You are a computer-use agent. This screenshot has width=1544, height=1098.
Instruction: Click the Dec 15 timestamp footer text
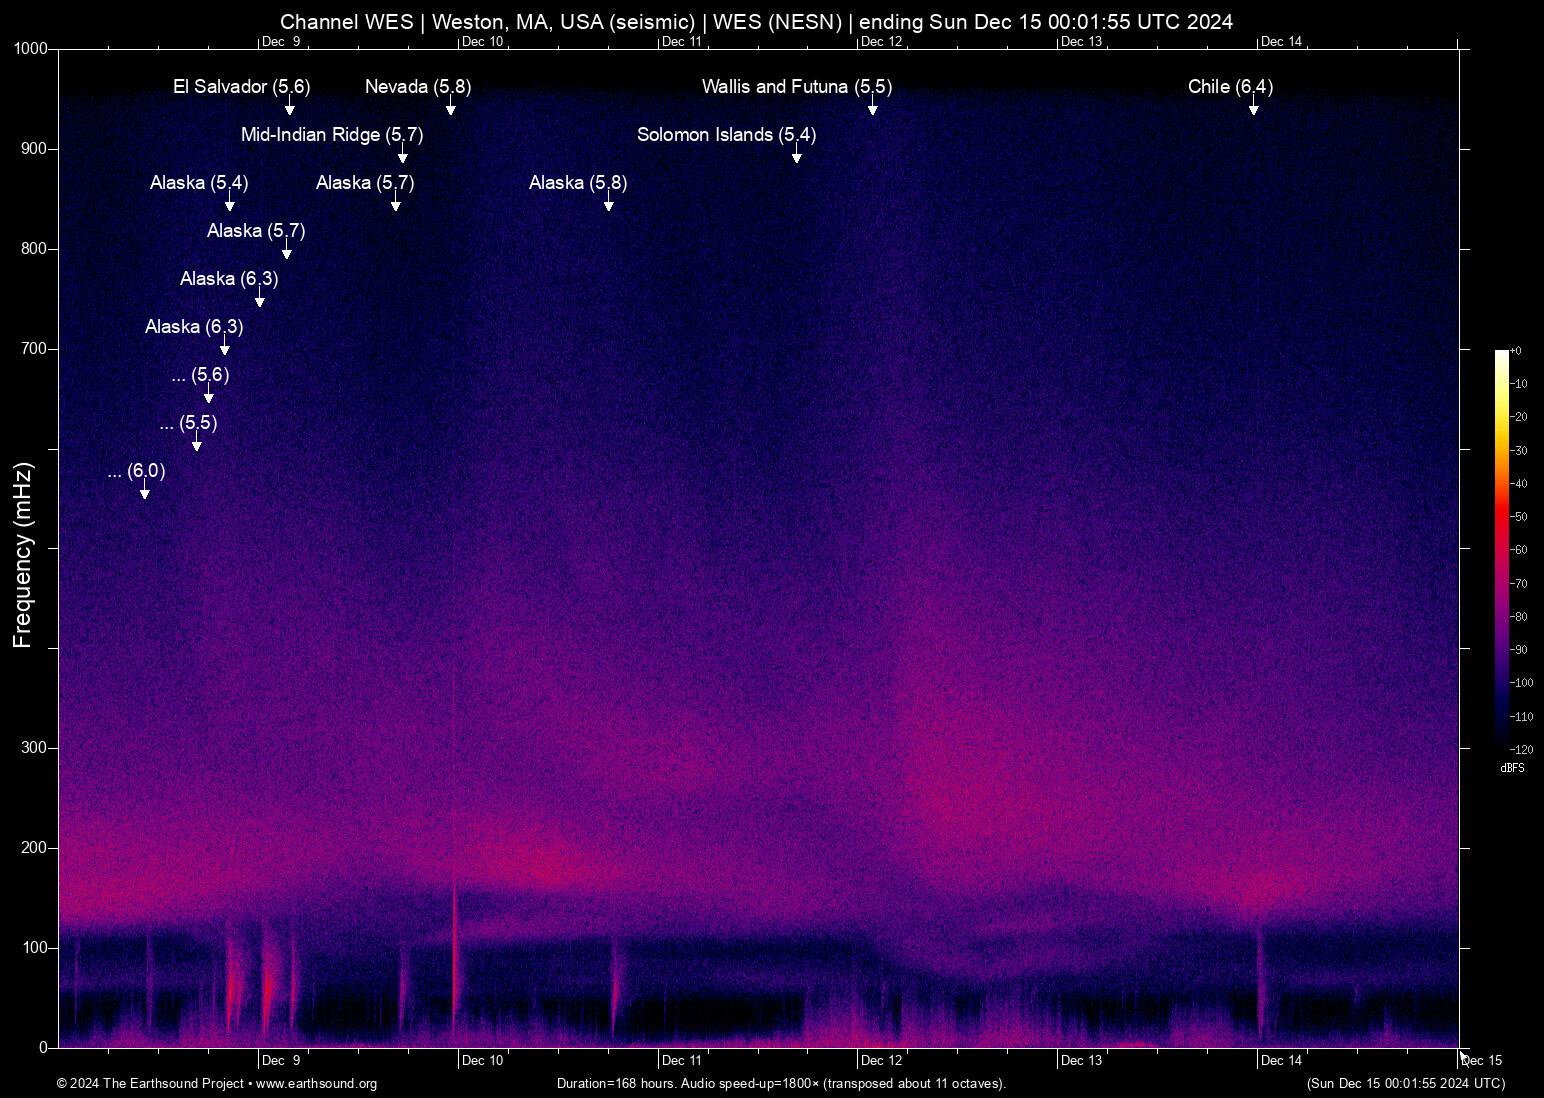pyautogui.click(x=1404, y=1084)
